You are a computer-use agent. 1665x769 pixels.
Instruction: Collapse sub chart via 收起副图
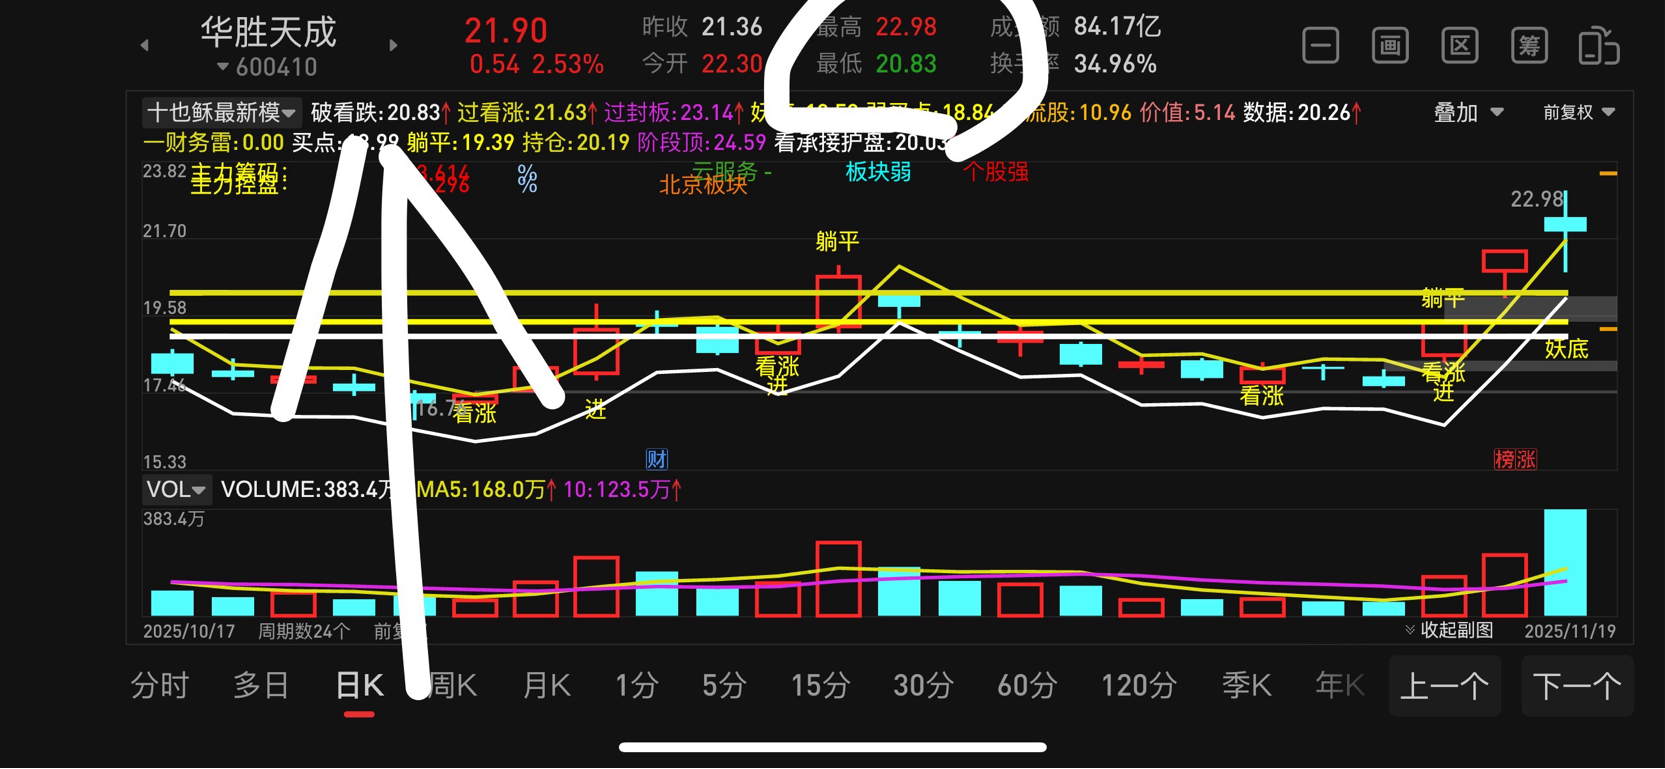click(x=1449, y=630)
